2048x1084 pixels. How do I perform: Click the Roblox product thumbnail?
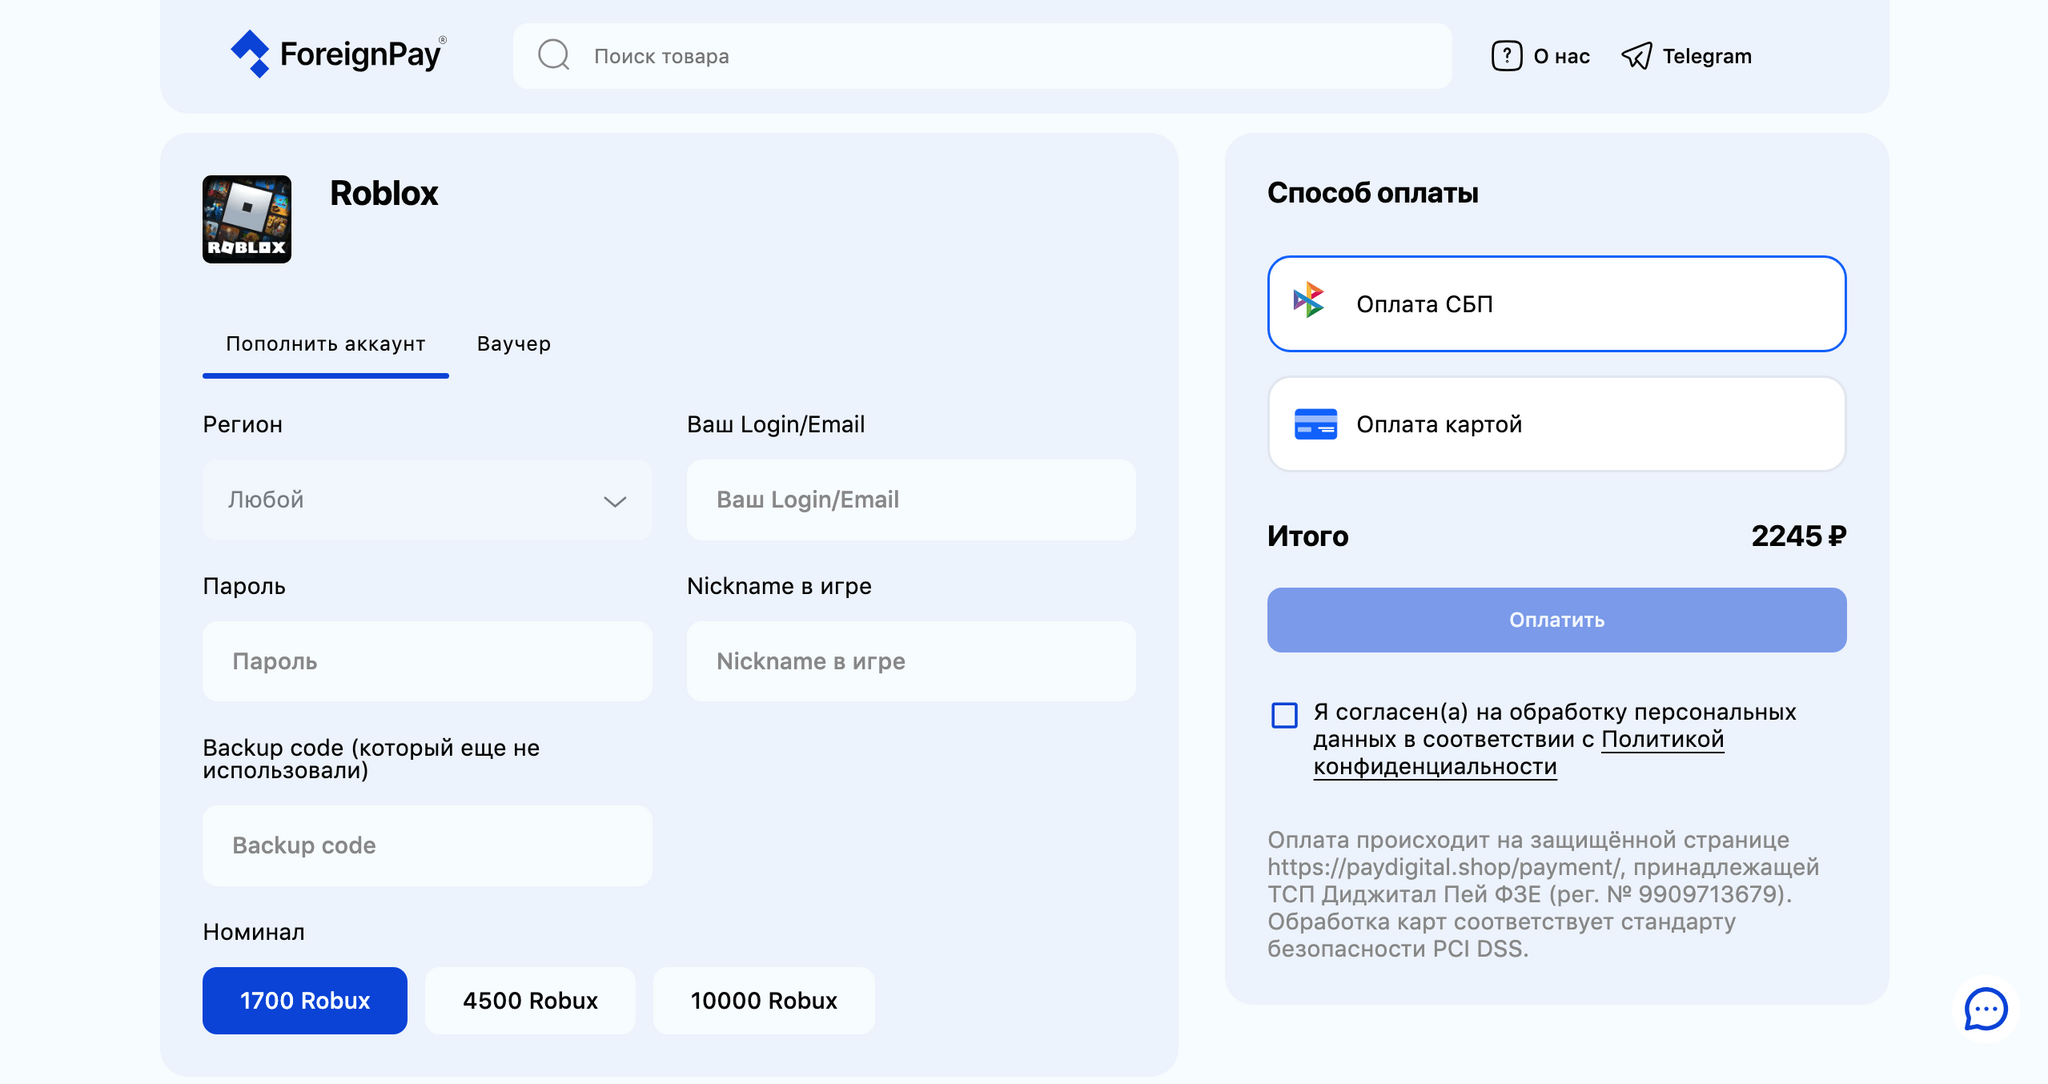247,219
